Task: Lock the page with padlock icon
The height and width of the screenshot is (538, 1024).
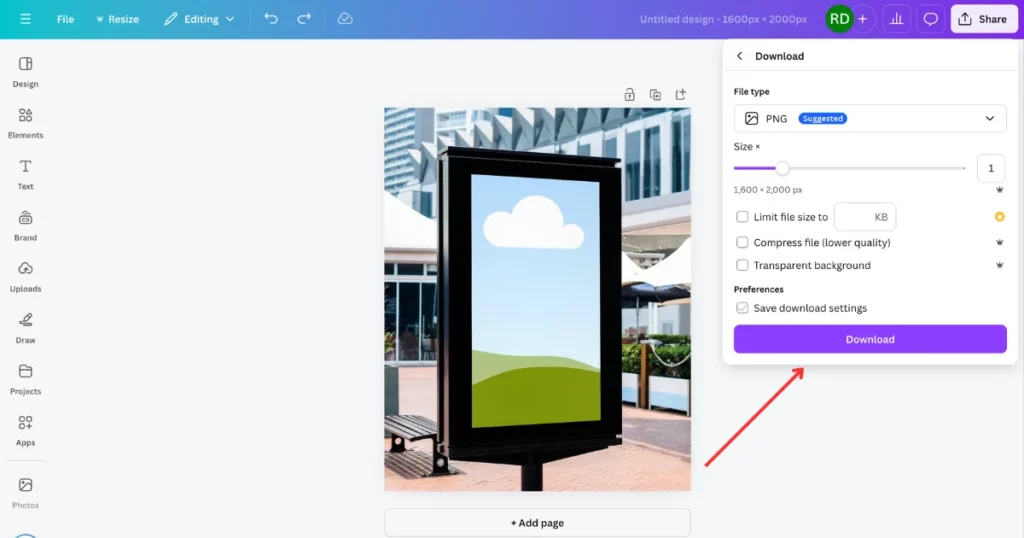Action: point(630,95)
